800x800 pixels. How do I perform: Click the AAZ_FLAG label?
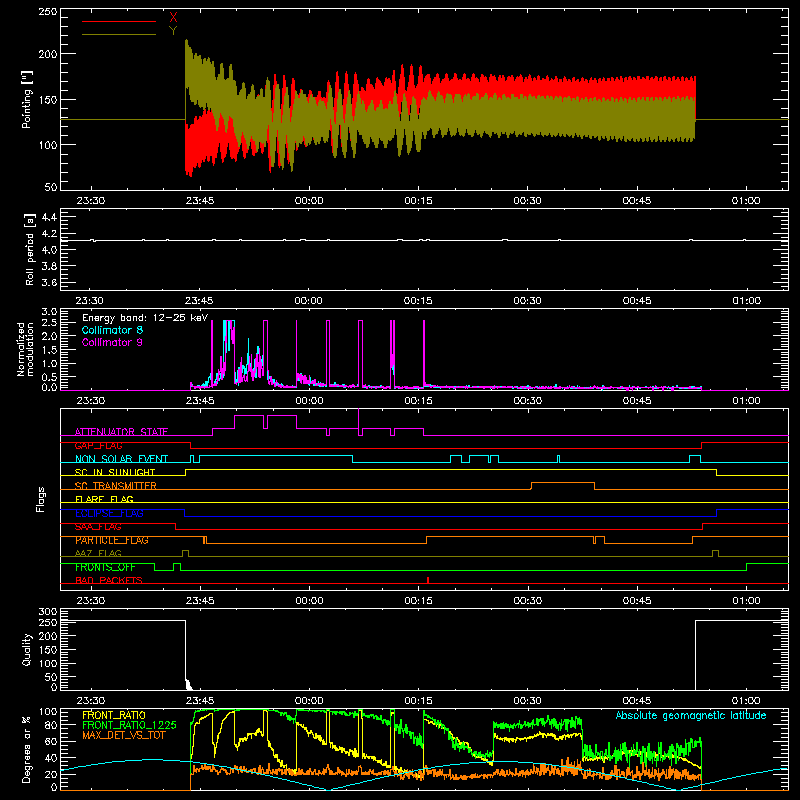point(98,554)
